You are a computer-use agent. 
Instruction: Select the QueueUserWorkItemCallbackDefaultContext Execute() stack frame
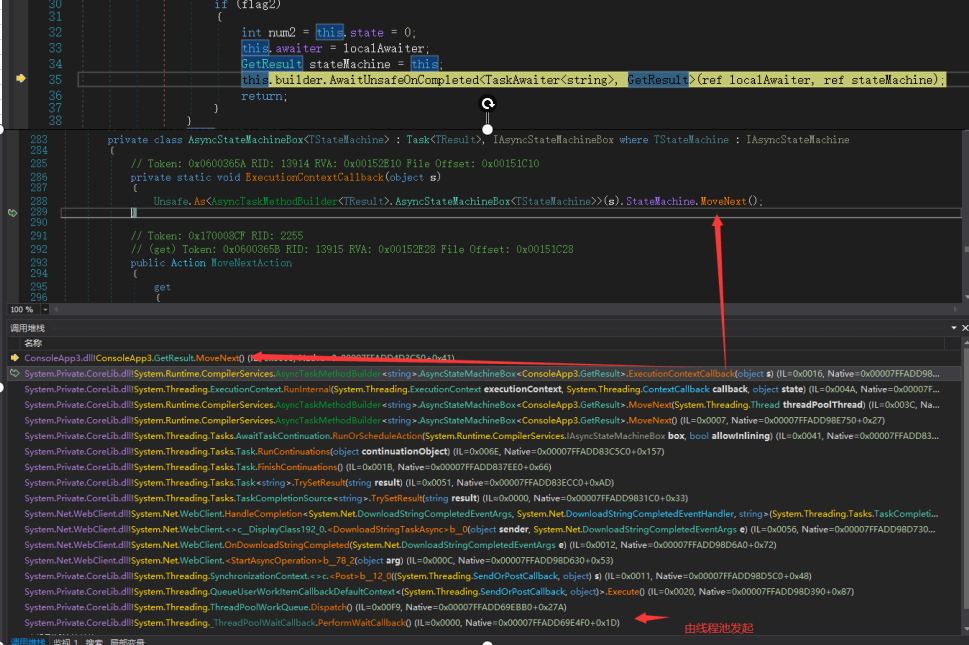[x=482, y=591]
